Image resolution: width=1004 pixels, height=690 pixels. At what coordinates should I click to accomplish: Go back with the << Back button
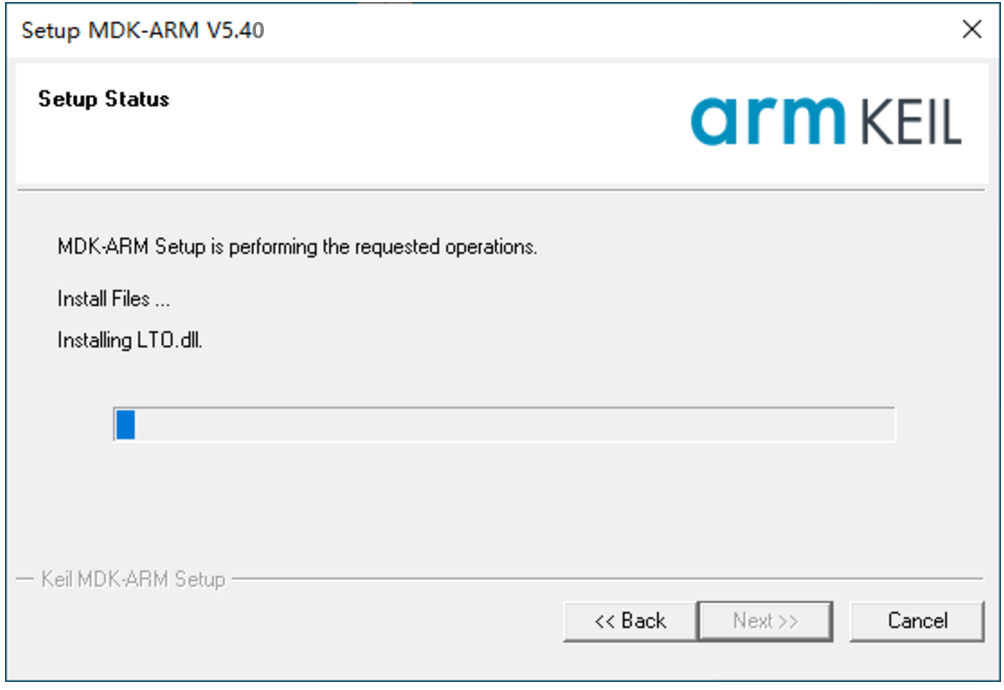(x=630, y=620)
